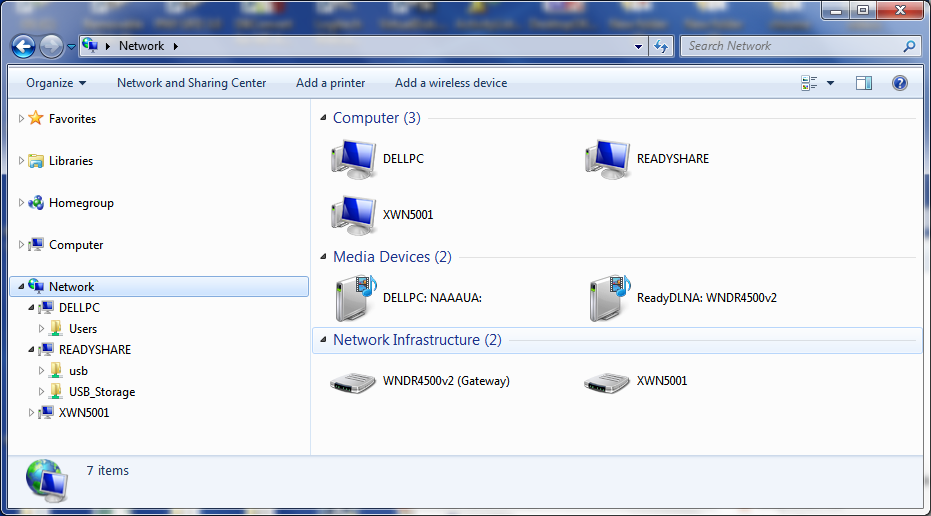This screenshot has height=516, width=931.
Task: Open Help with the question mark icon
Action: point(900,83)
